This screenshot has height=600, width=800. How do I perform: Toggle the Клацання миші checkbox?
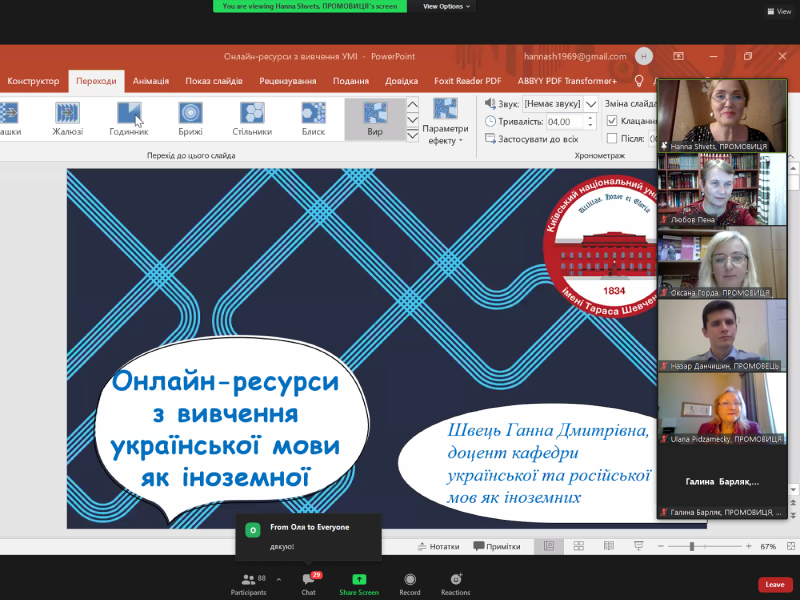[x=613, y=121]
